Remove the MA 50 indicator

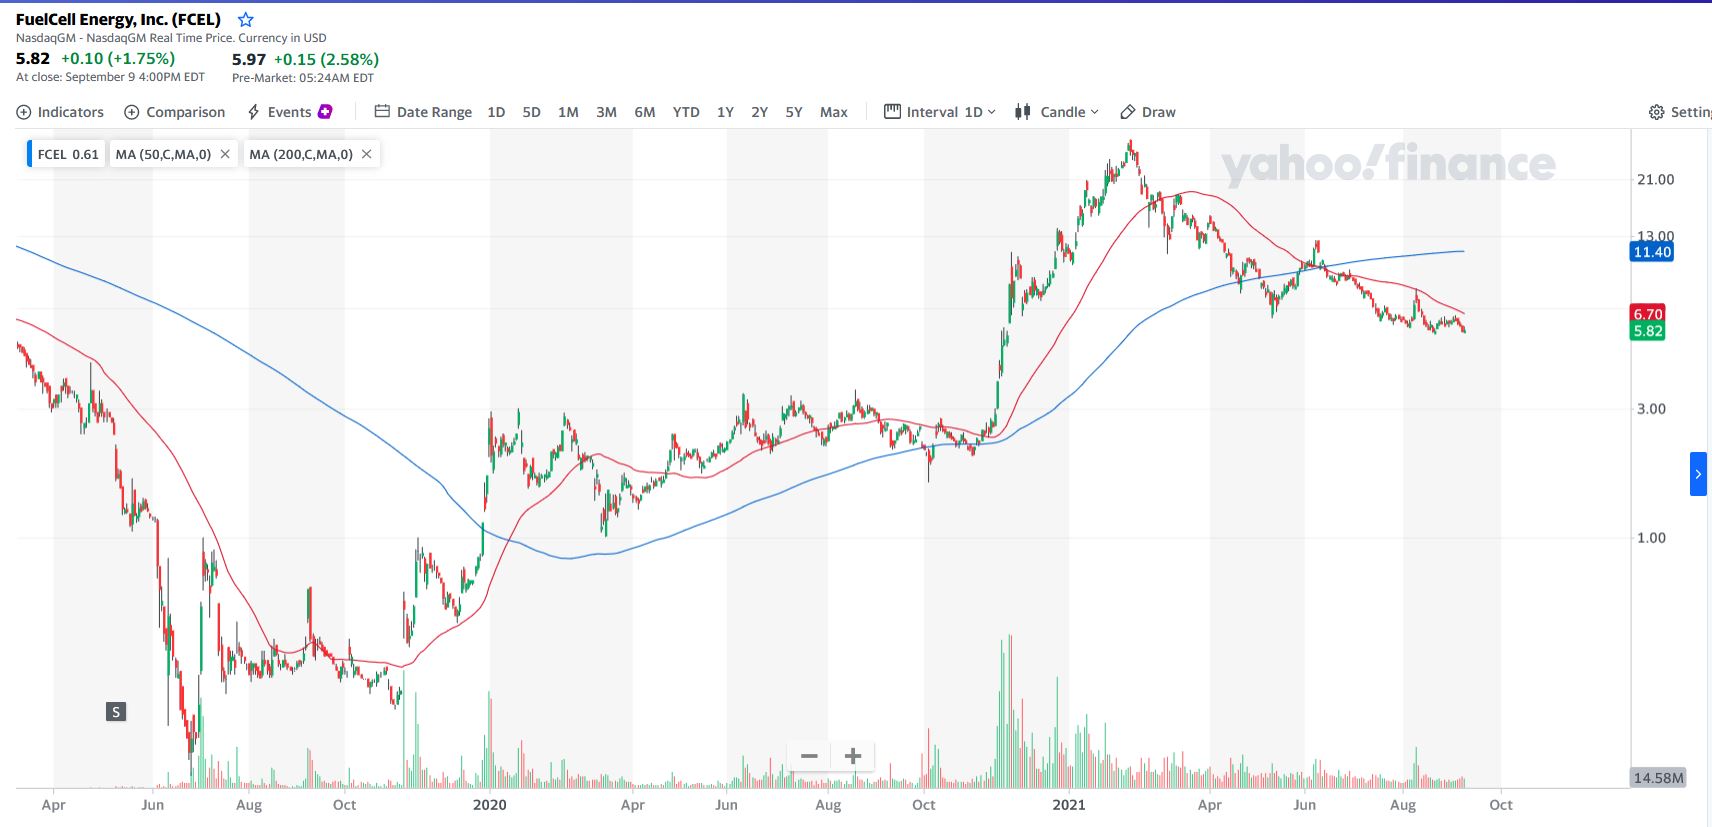225,154
